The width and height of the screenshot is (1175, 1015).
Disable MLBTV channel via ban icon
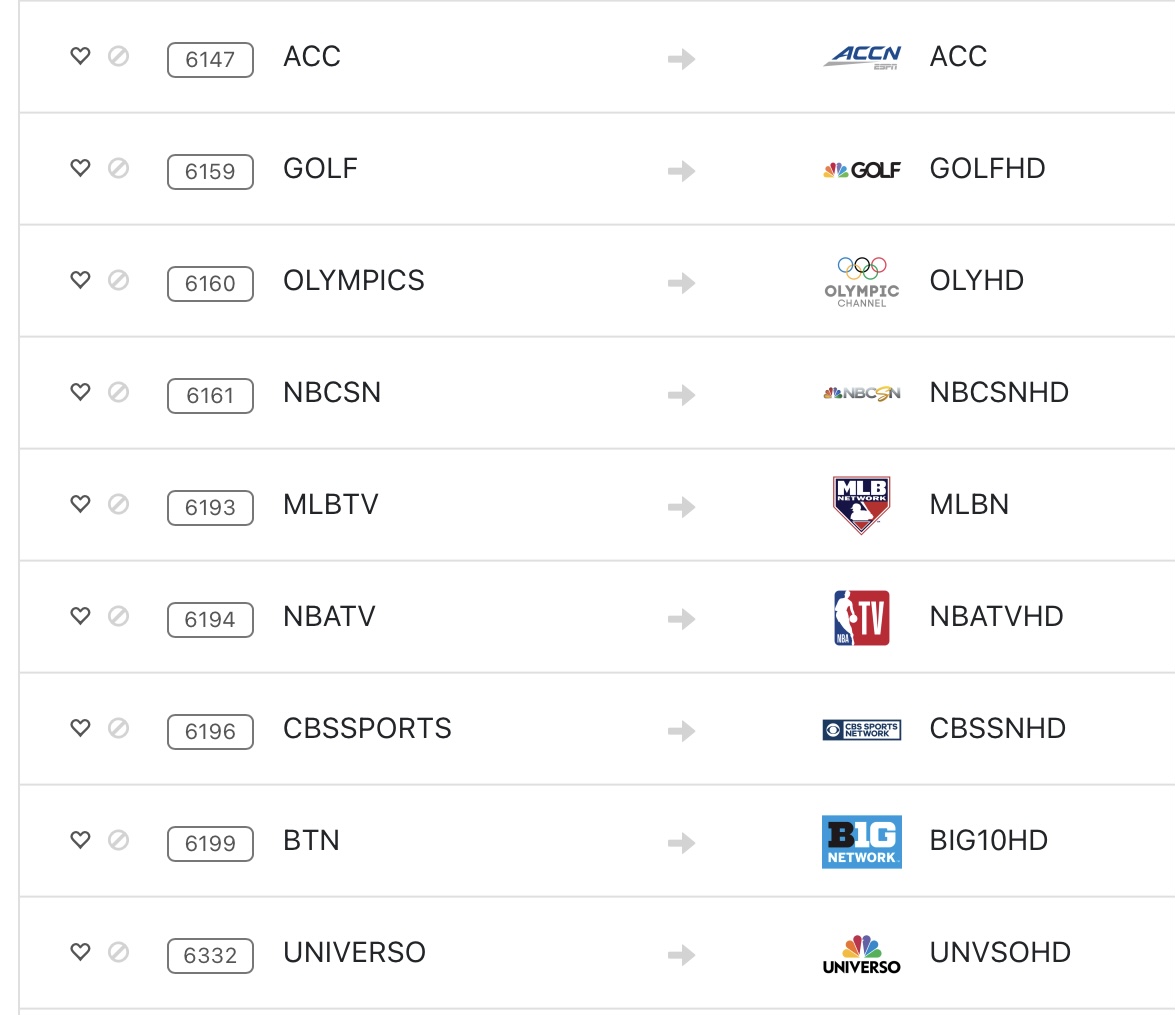tap(118, 505)
